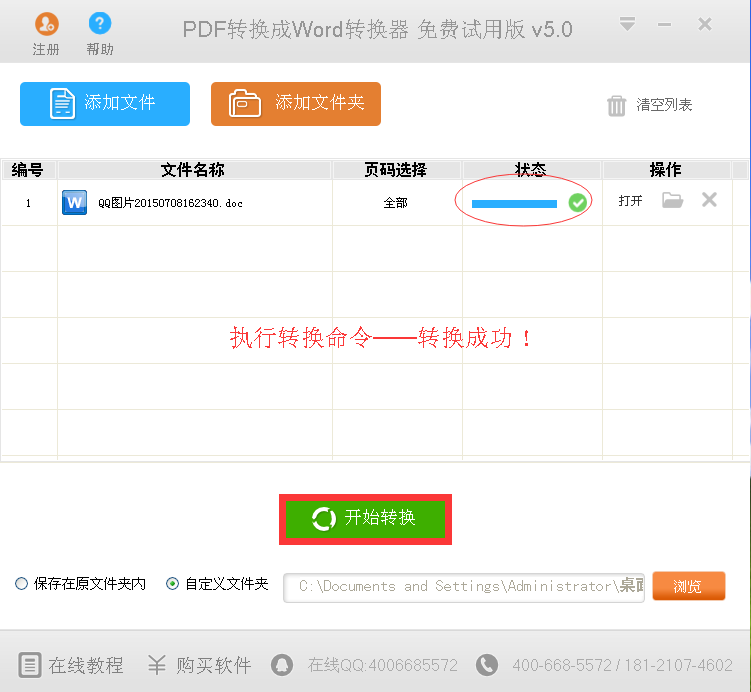Select 自定义文件夹 radio button
751x692 pixels.
[172, 584]
